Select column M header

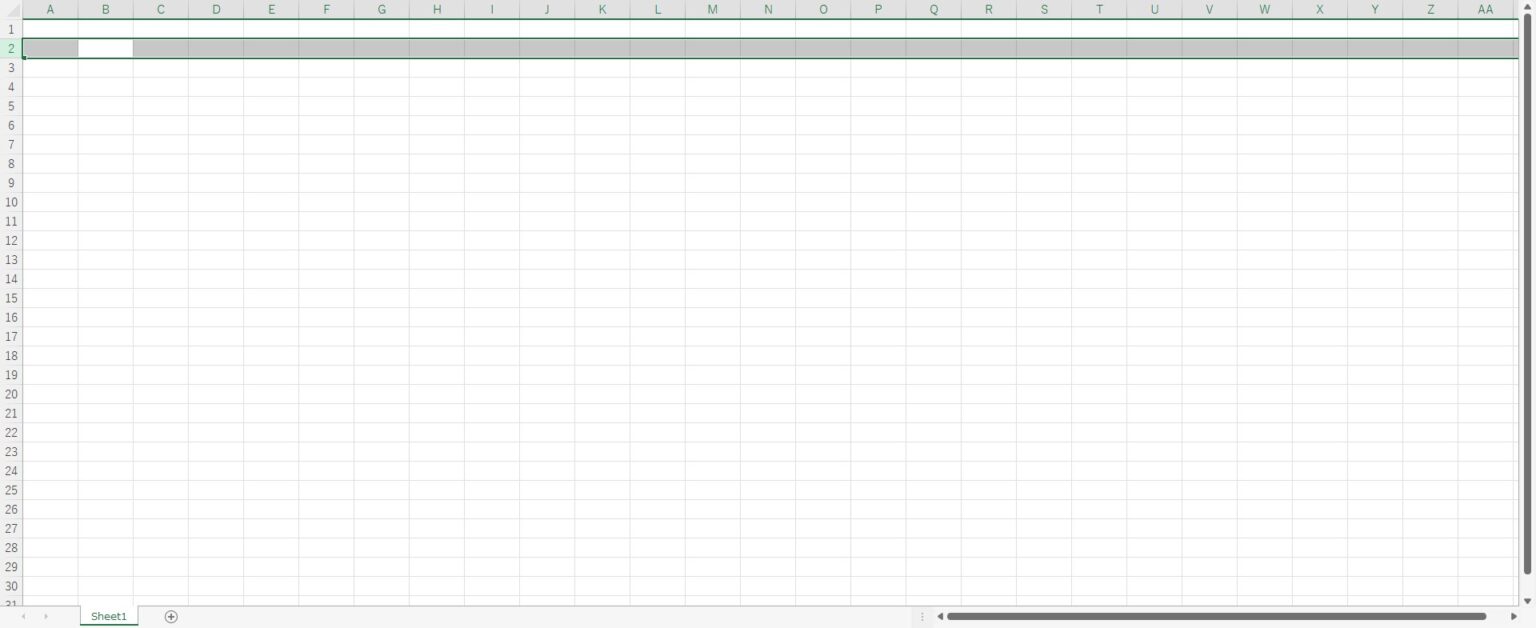[712, 9]
